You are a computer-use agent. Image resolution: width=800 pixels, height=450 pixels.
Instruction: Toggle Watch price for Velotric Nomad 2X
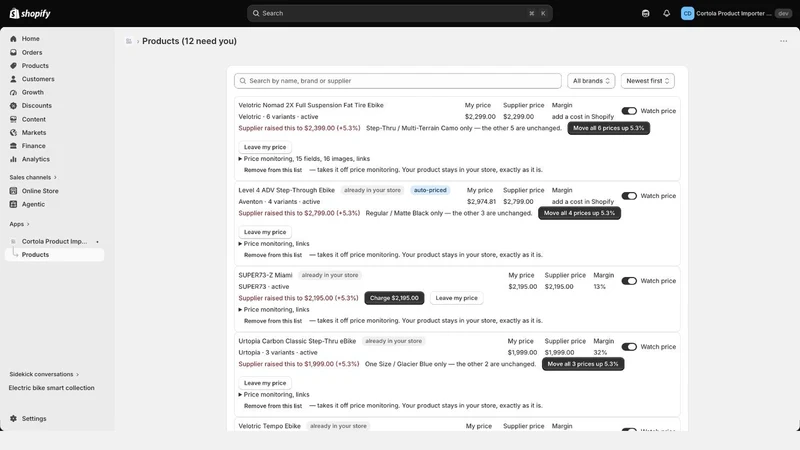(629, 111)
